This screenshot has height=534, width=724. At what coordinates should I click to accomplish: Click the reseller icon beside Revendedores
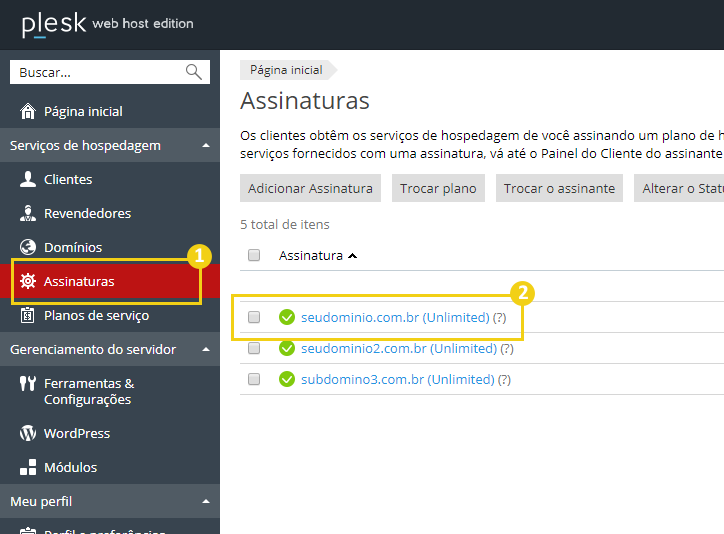[x=28, y=213]
